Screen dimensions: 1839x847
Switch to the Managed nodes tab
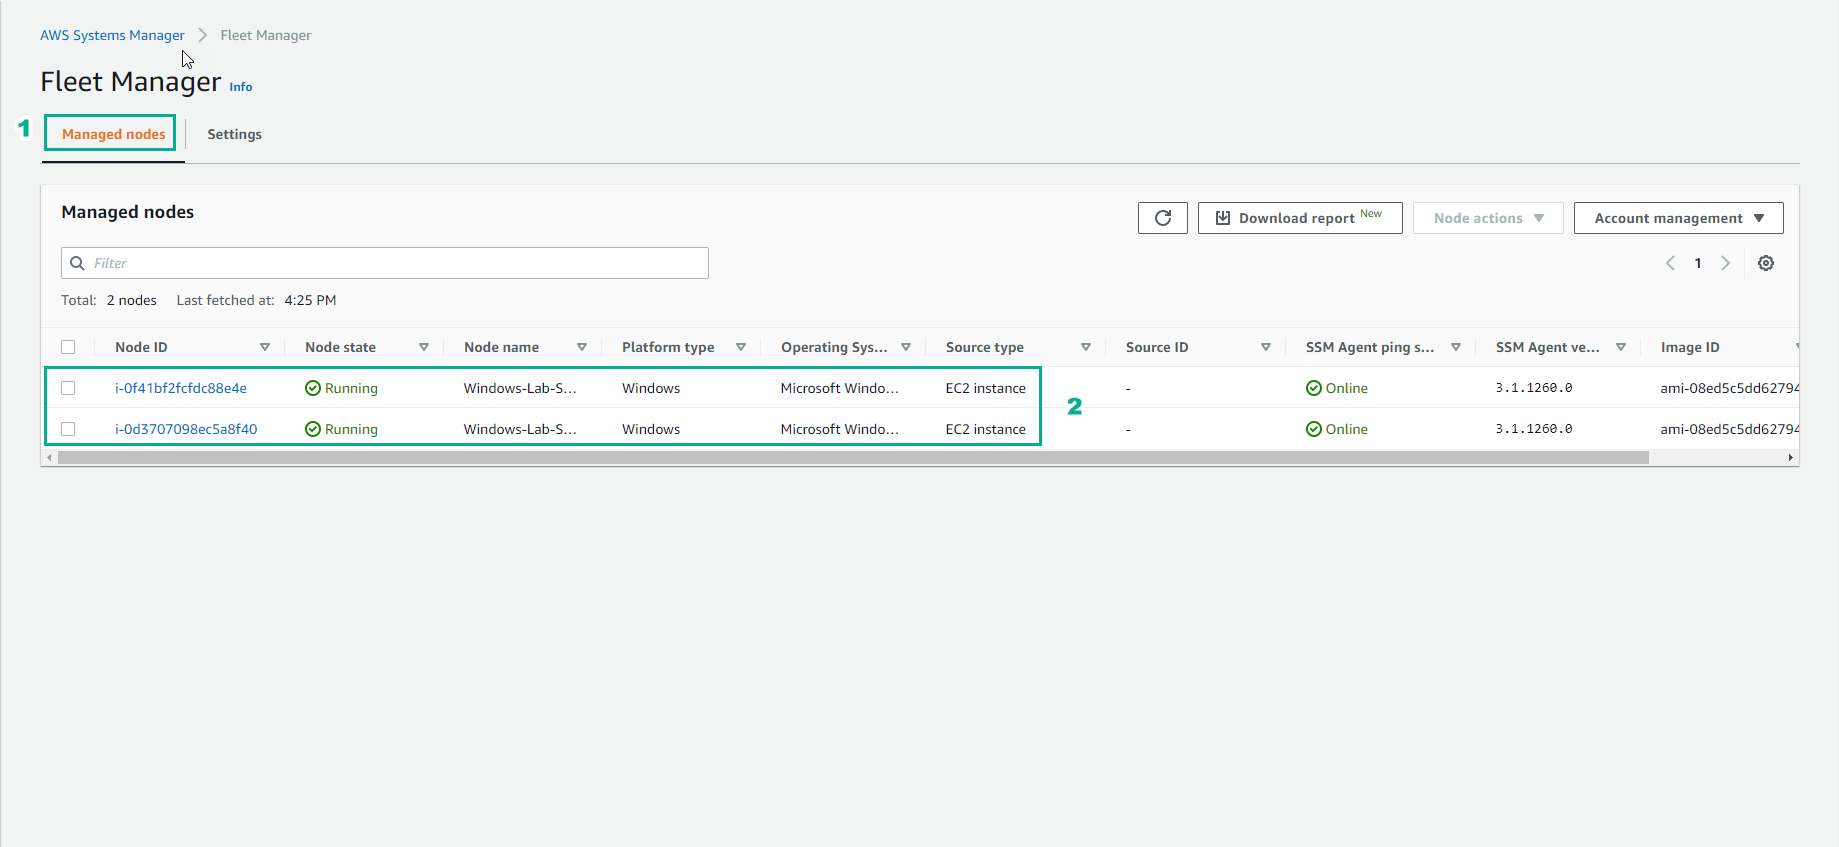point(114,134)
